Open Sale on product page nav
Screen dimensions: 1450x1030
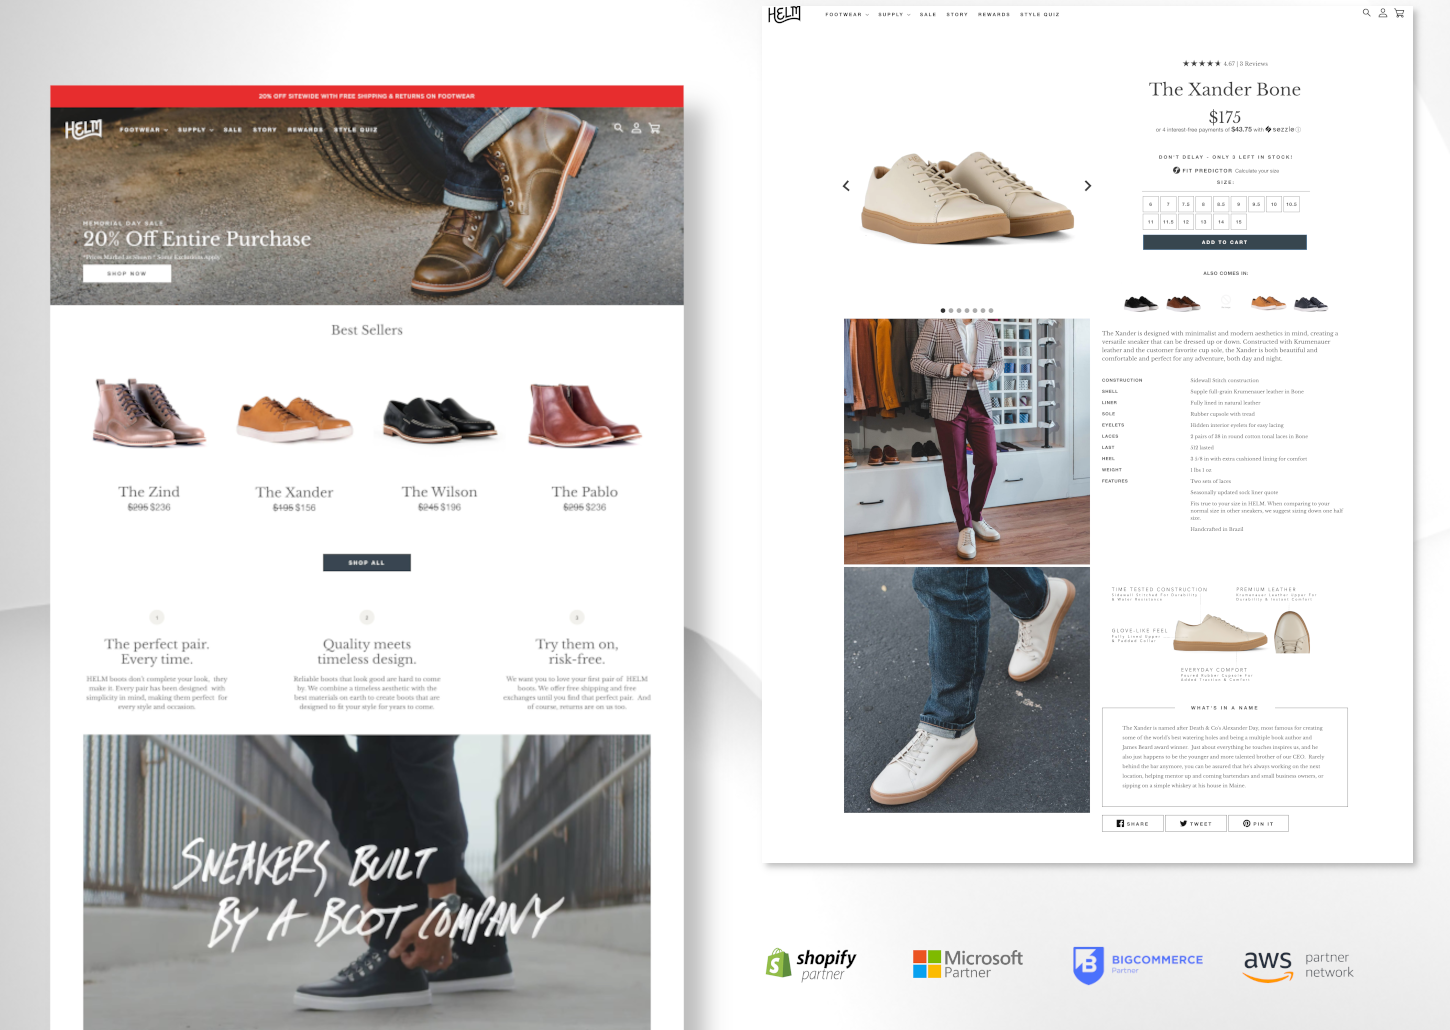tap(928, 14)
